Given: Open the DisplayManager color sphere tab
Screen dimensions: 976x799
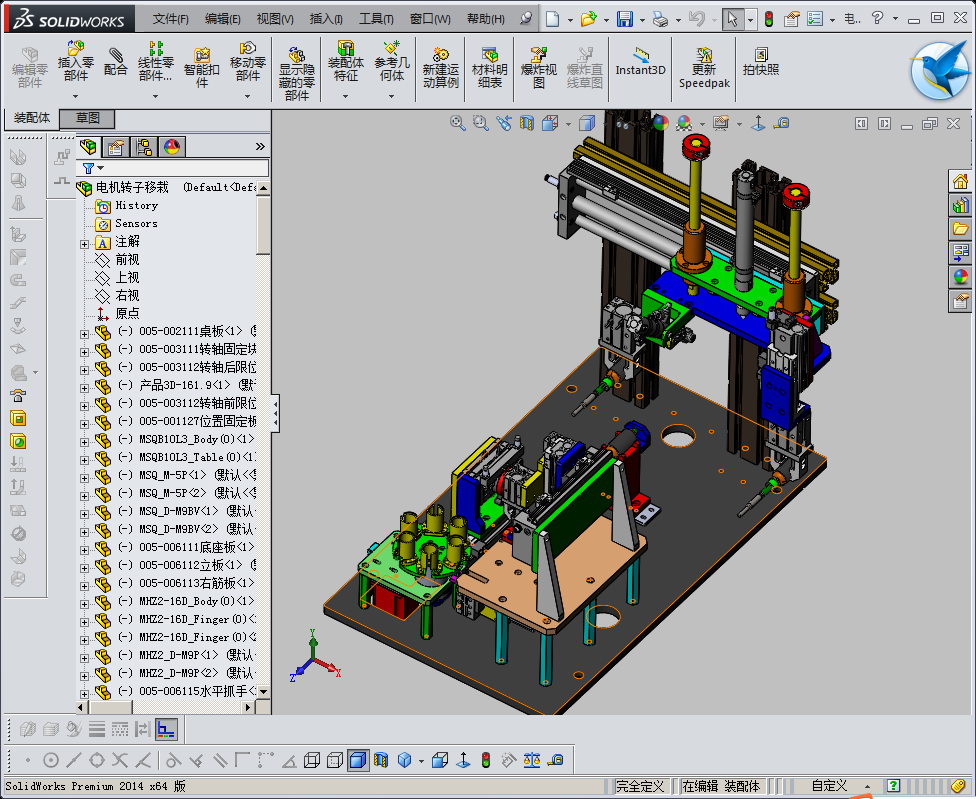Looking at the screenshot, I should coord(171,148).
